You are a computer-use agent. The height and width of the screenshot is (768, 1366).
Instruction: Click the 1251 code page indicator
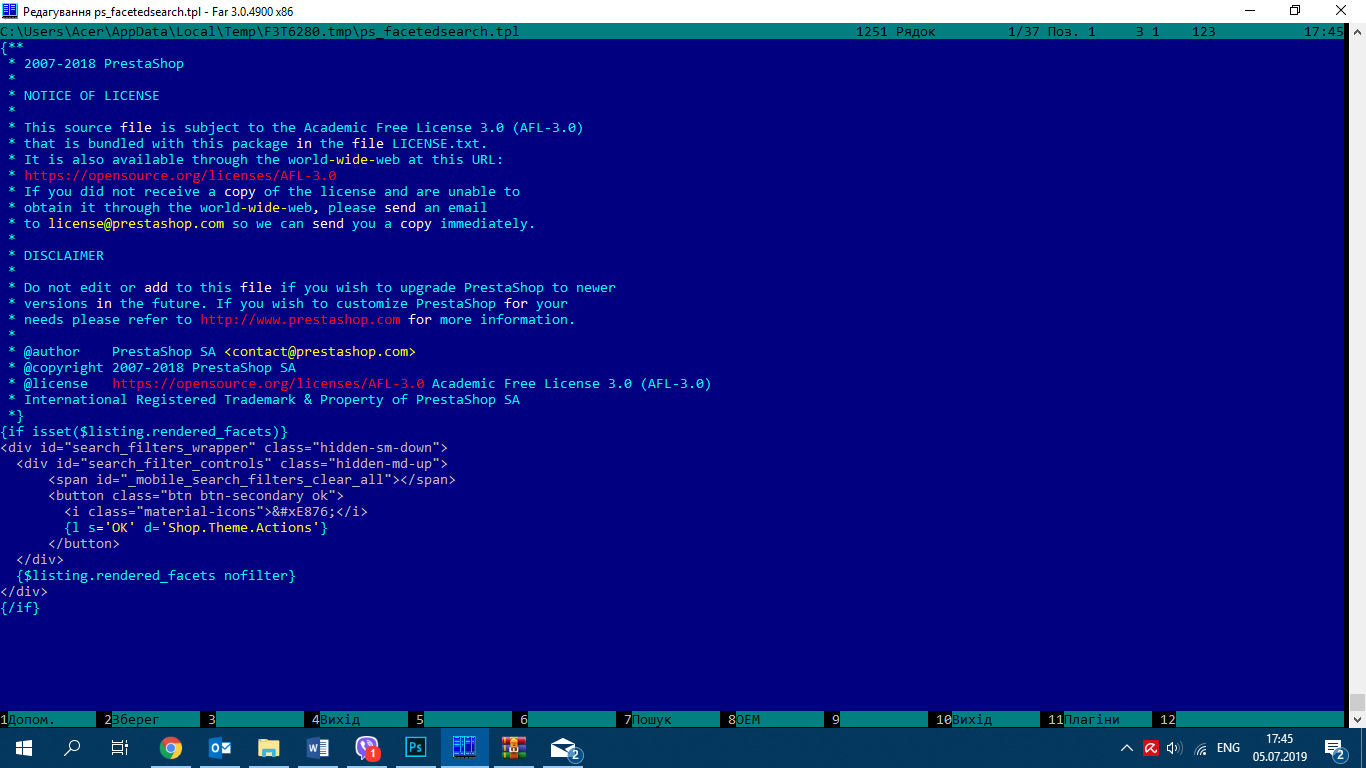872,31
